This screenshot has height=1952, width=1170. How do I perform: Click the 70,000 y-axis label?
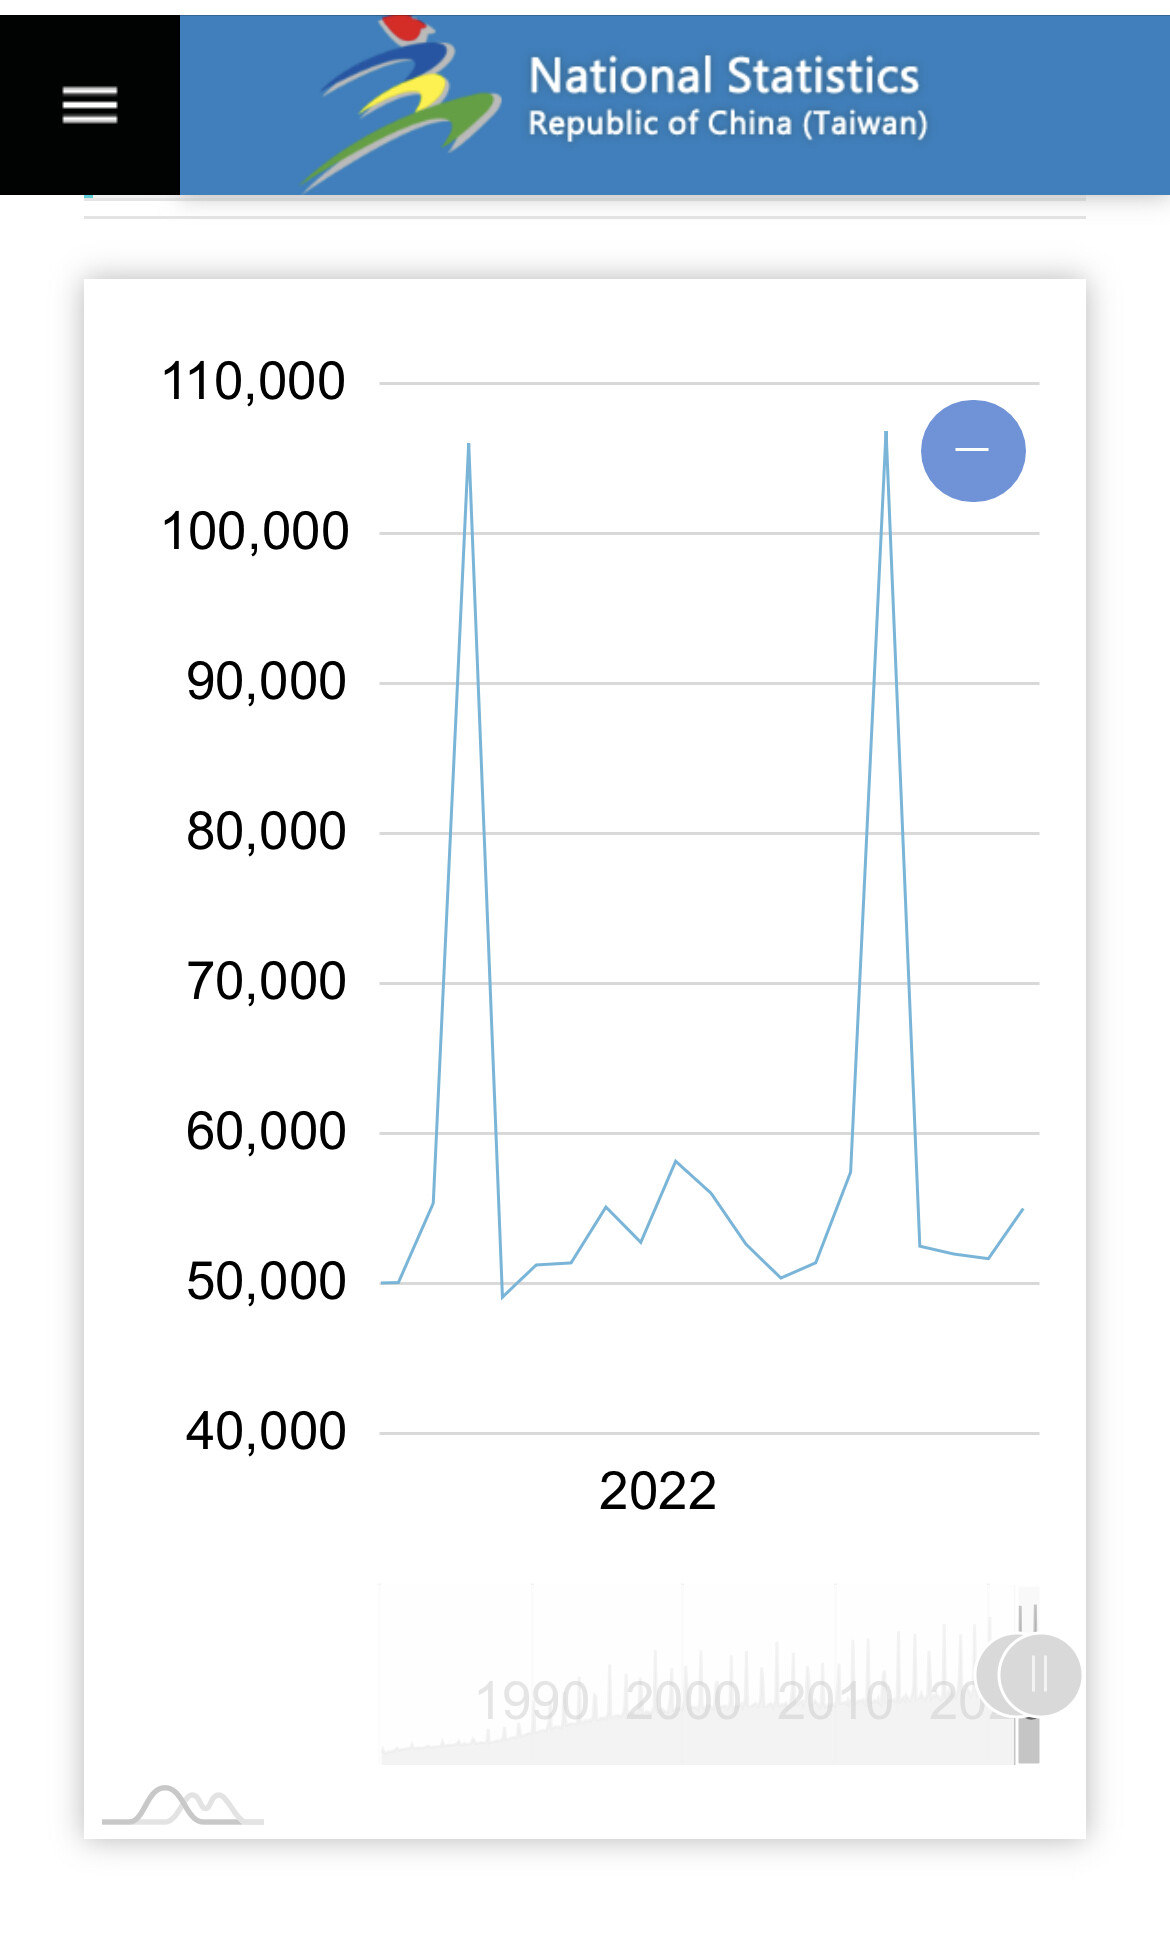pyautogui.click(x=266, y=982)
